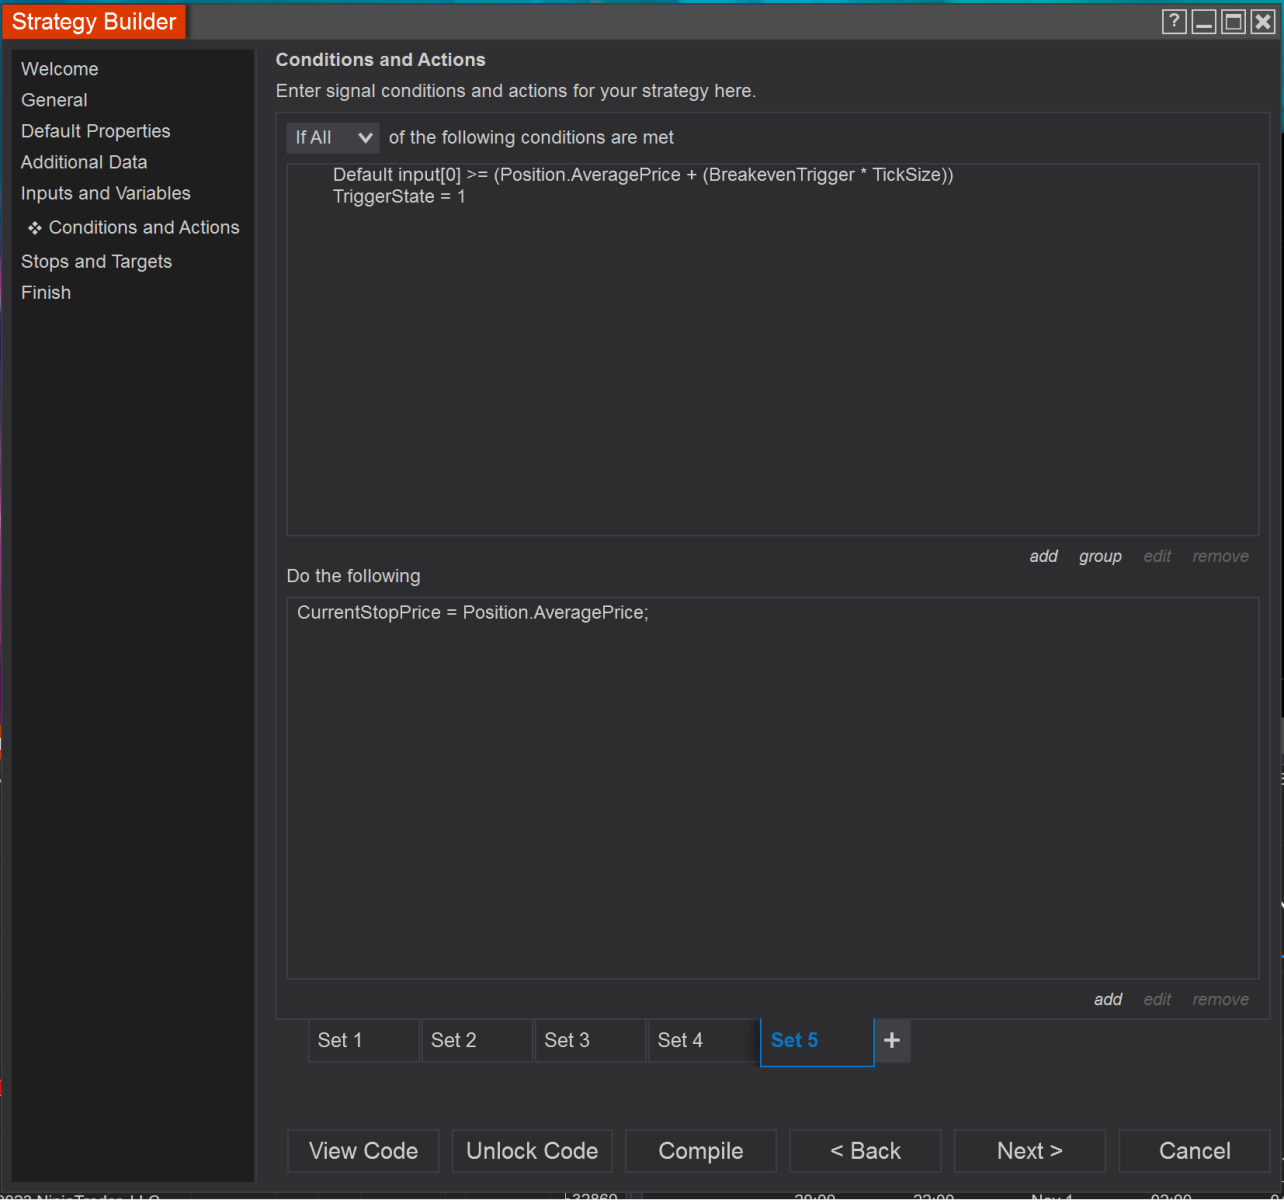
Task: Select the 'CurrentStopPrice = Position.AveragePrice;' action
Action: [473, 613]
